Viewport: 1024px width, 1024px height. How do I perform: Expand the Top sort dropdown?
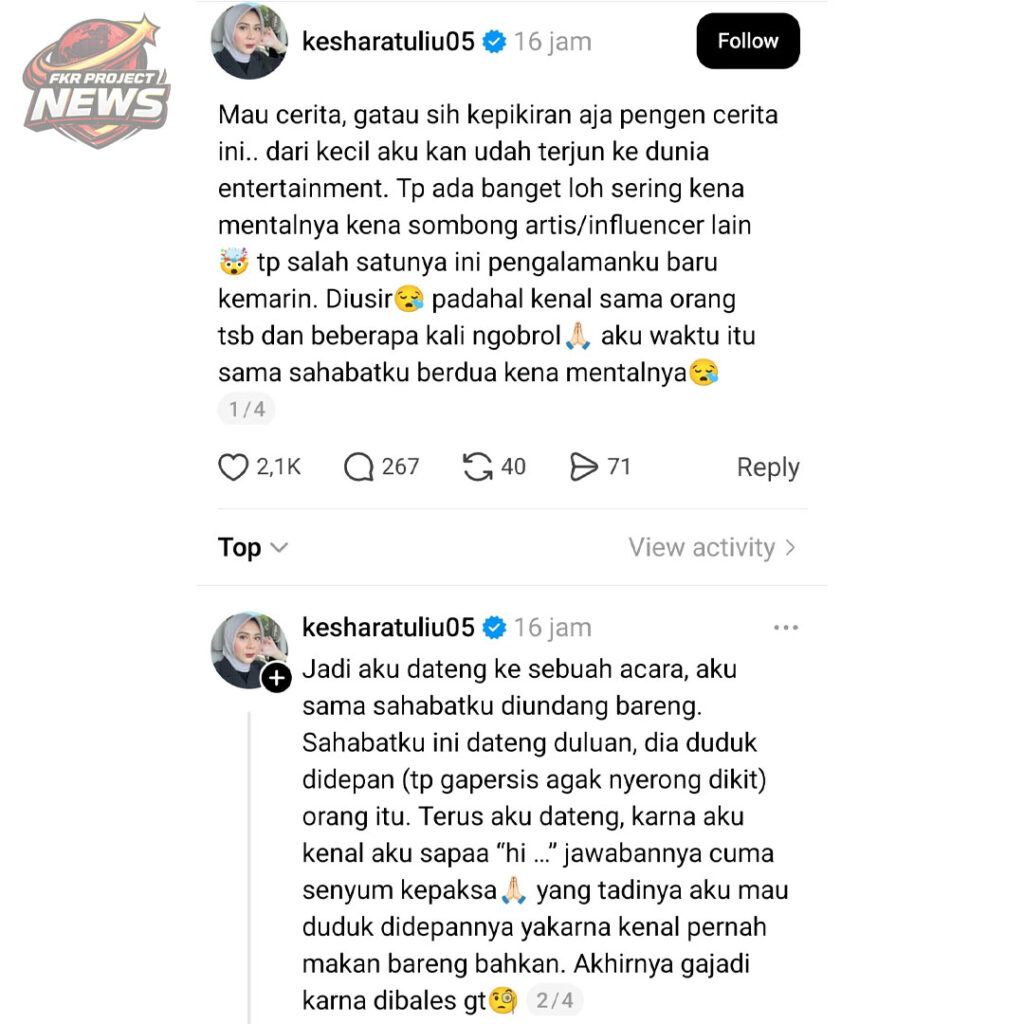click(x=253, y=547)
